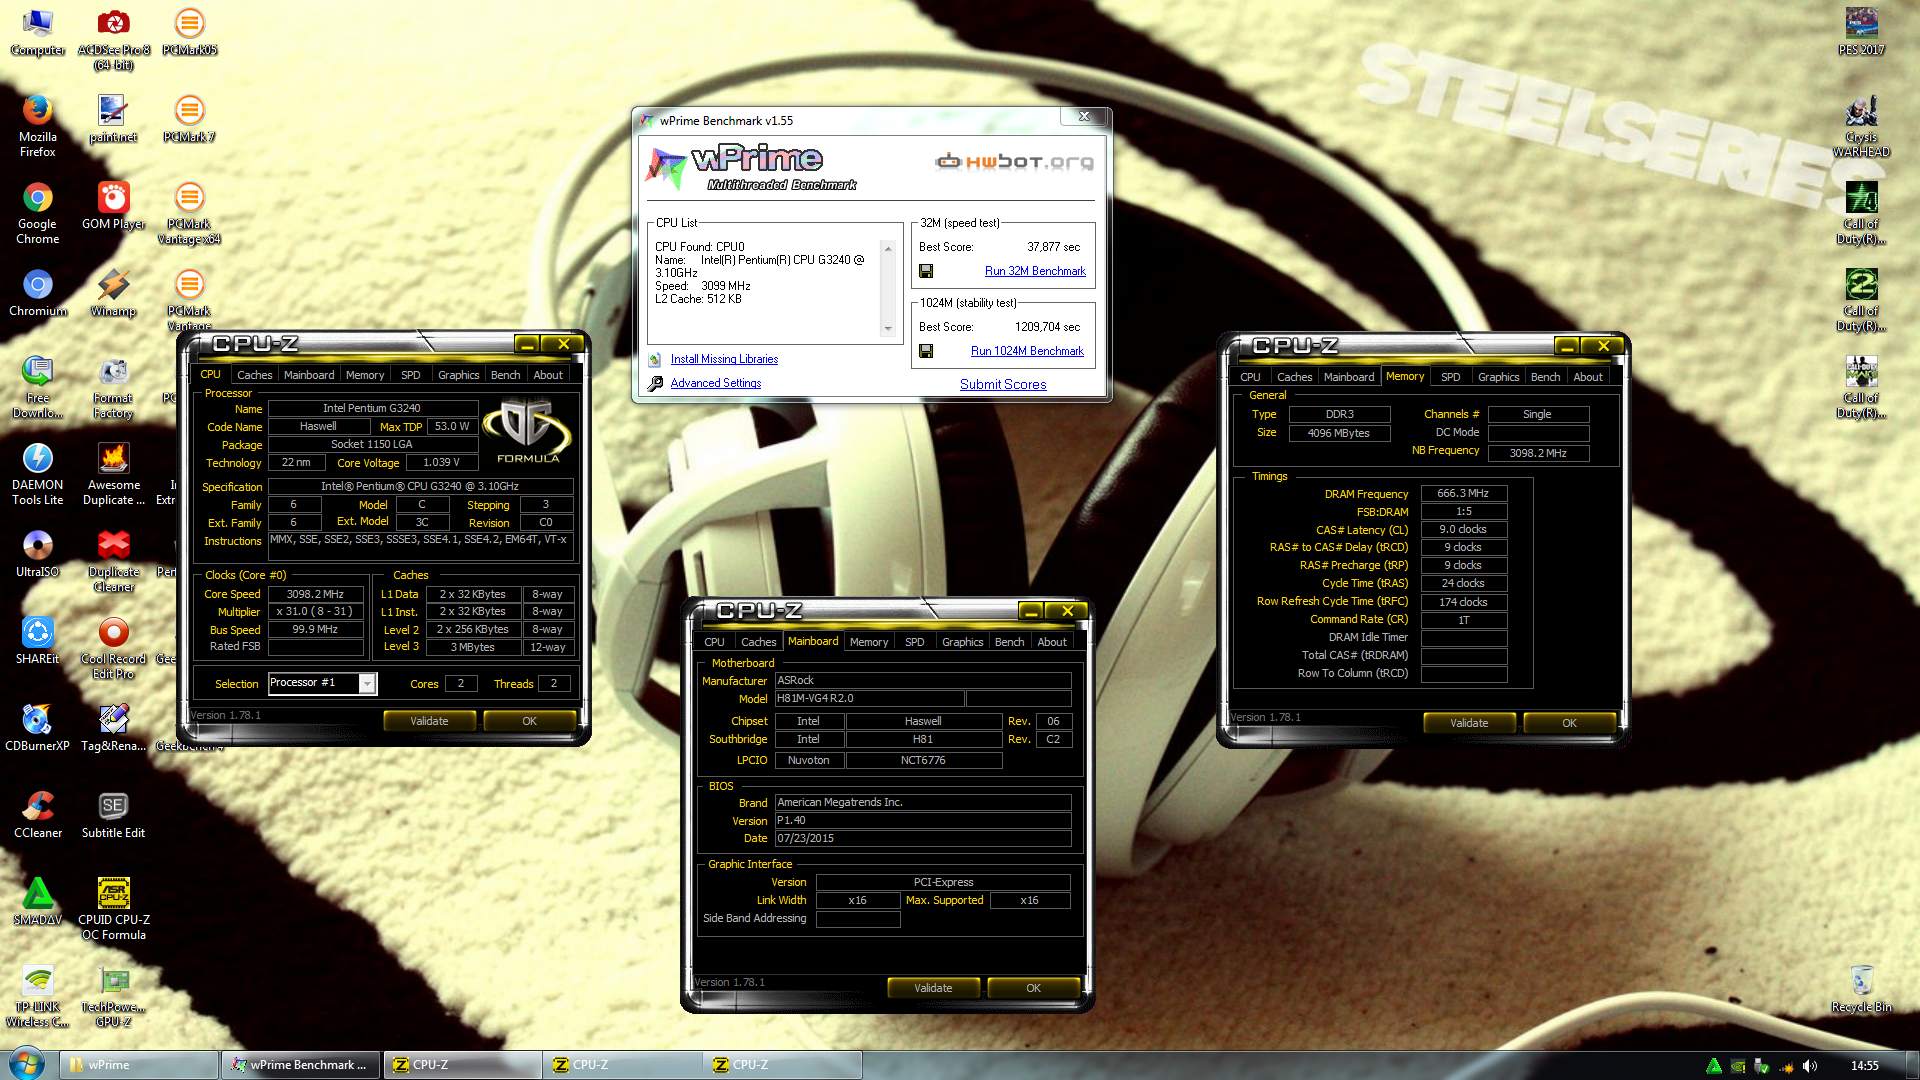Launch Winamp from the desktop
This screenshot has width=1920, height=1080.
[113, 293]
